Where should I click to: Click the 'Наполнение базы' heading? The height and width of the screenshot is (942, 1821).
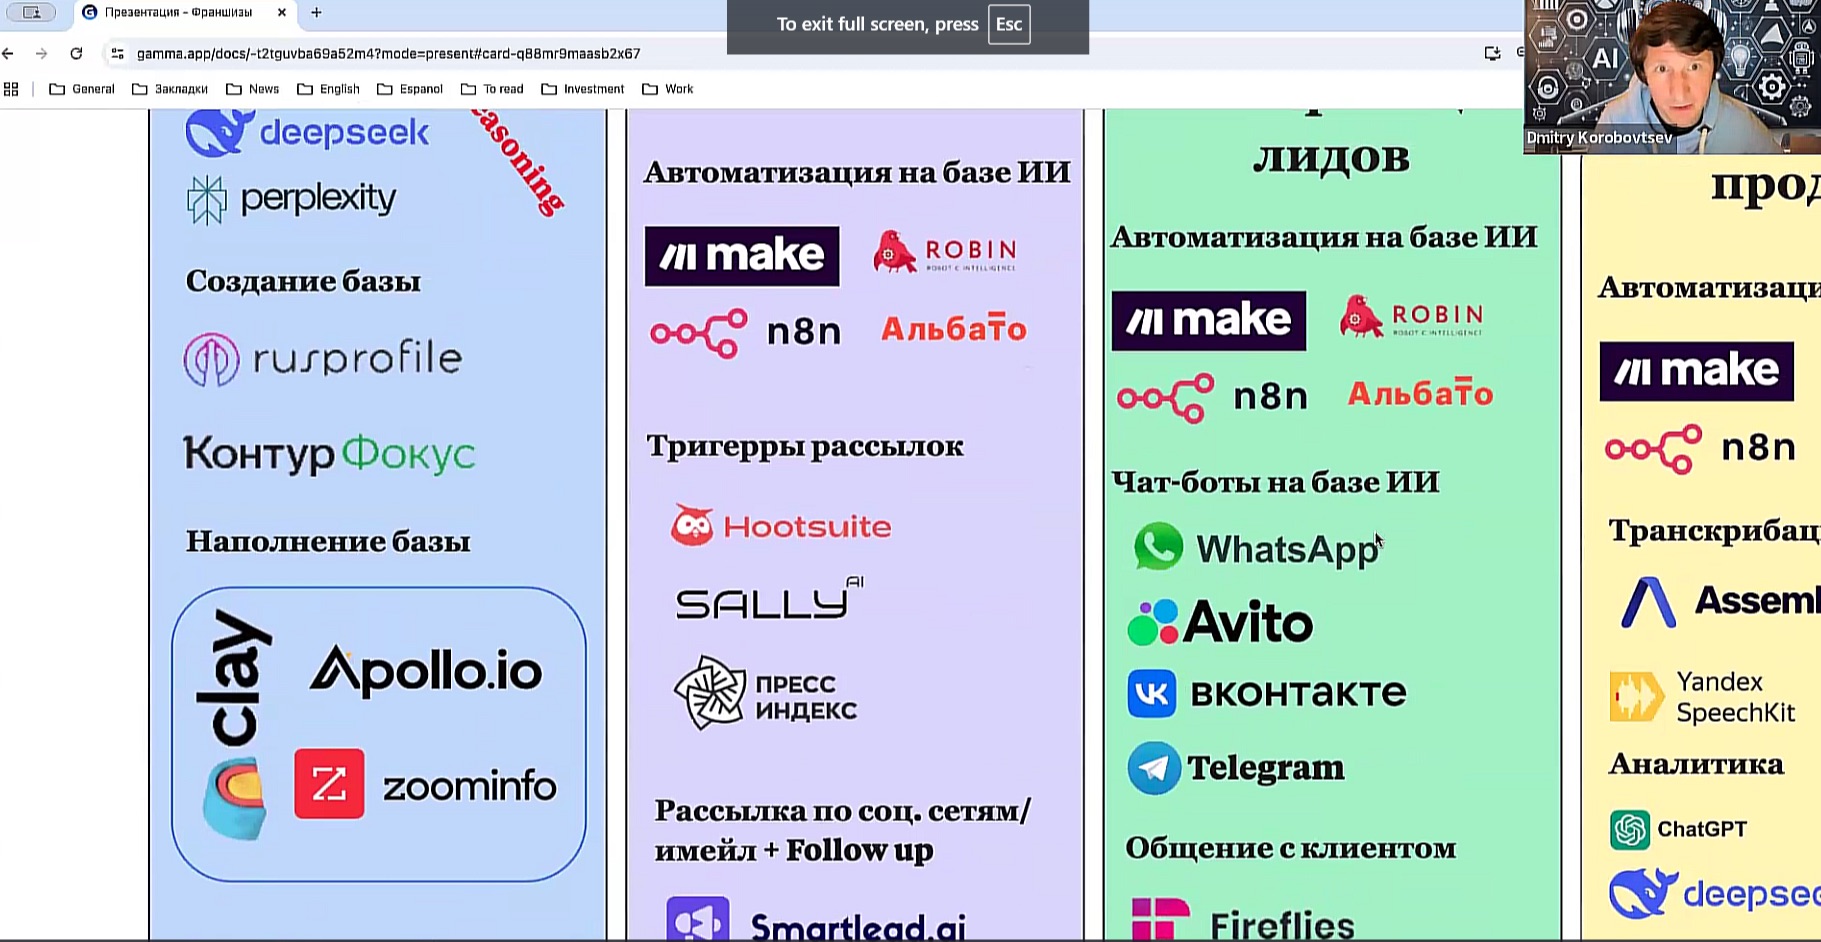pos(328,541)
